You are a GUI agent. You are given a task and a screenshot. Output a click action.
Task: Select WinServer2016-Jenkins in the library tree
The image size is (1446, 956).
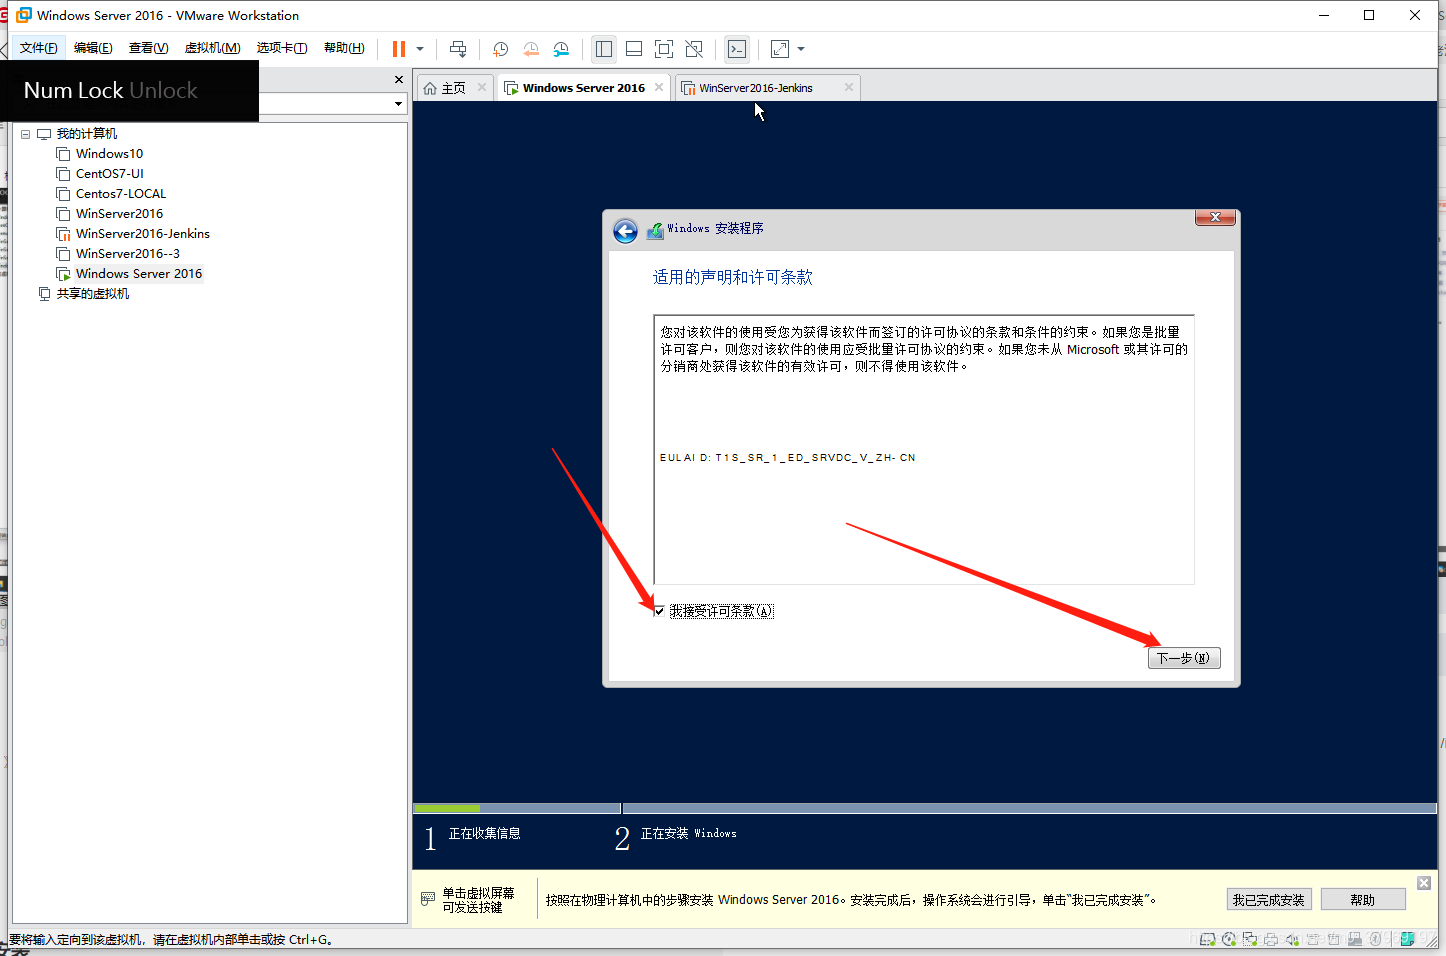click(143, 234)
